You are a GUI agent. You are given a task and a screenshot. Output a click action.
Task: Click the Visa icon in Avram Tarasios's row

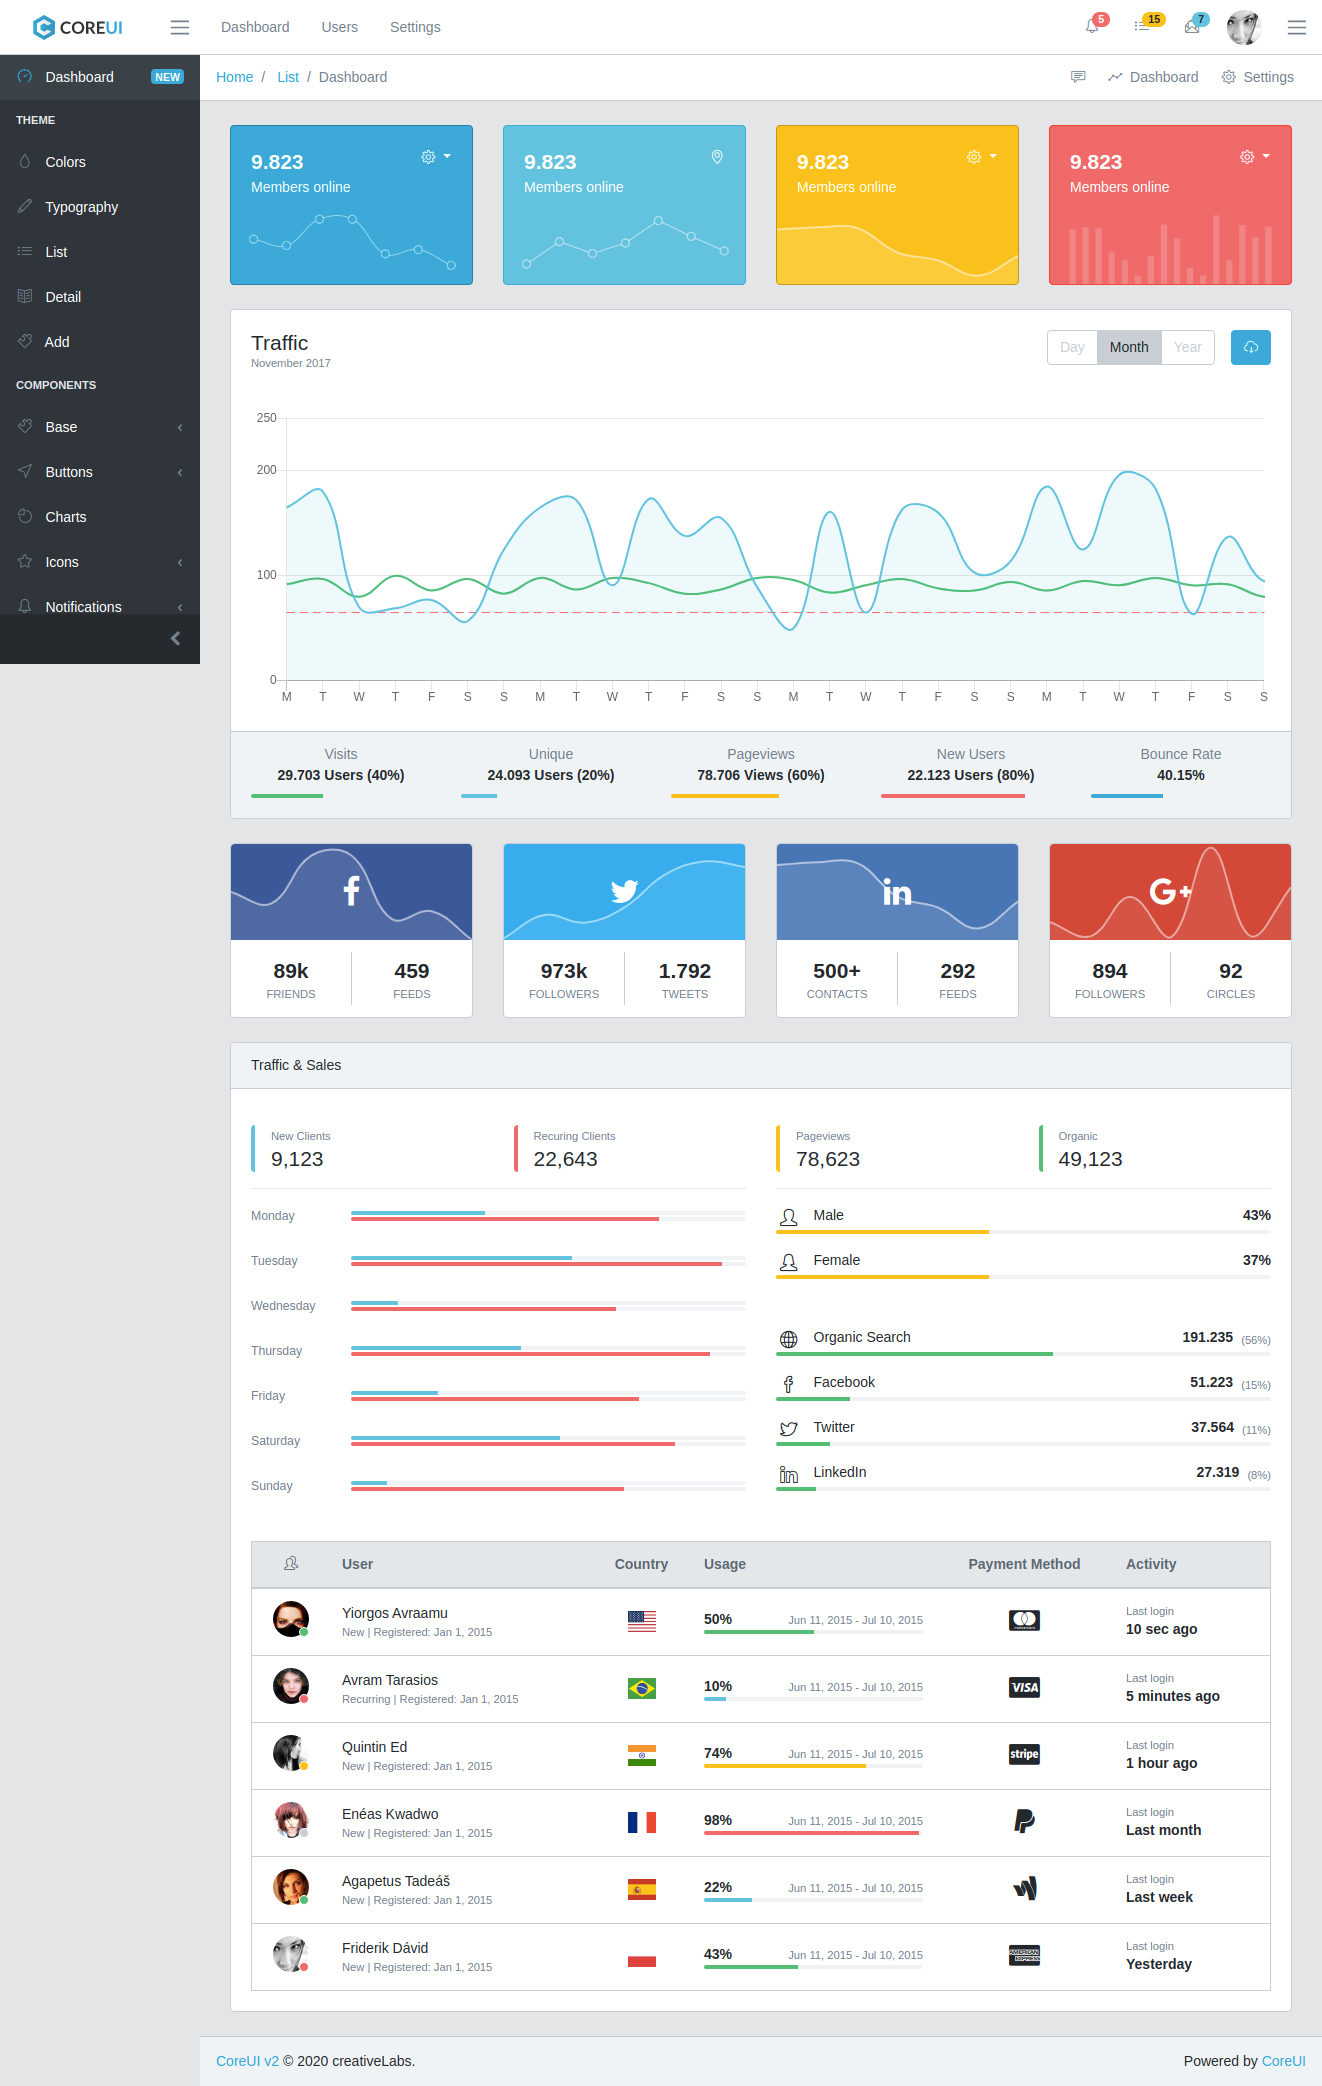[x=1024, y=1687]
